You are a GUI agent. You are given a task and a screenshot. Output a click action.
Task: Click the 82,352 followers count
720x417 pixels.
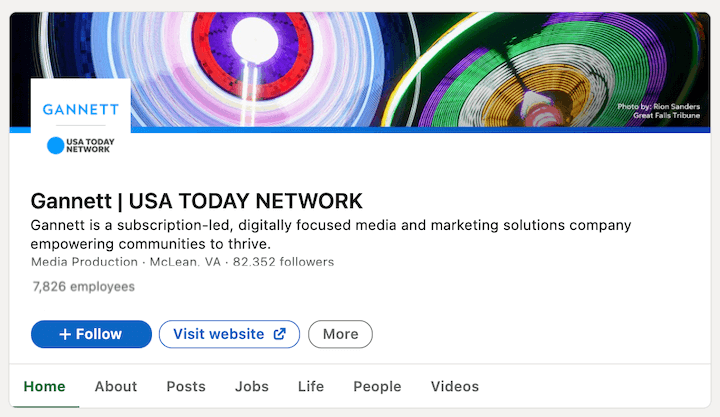click(x=284, y=262)
